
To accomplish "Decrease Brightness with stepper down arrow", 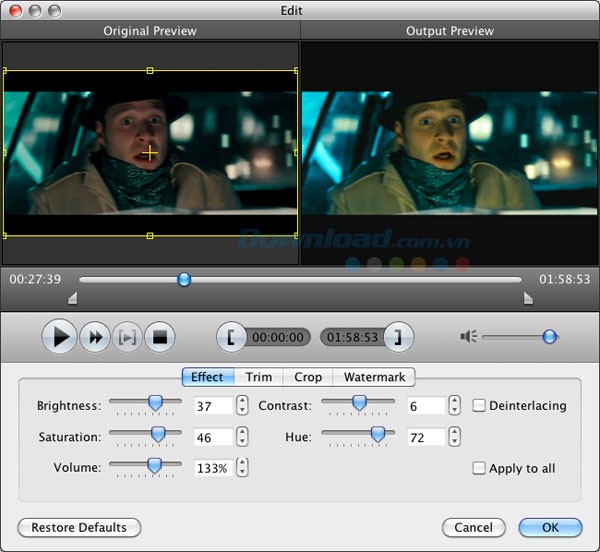I will click(242, 410).
